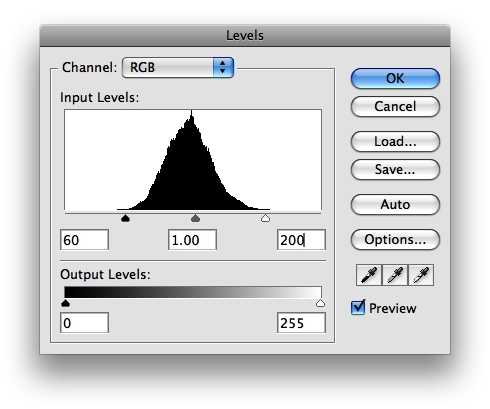Click the Channel dropdown blue arrow stepper
The image size is (490, 409).
click(223, 68)
